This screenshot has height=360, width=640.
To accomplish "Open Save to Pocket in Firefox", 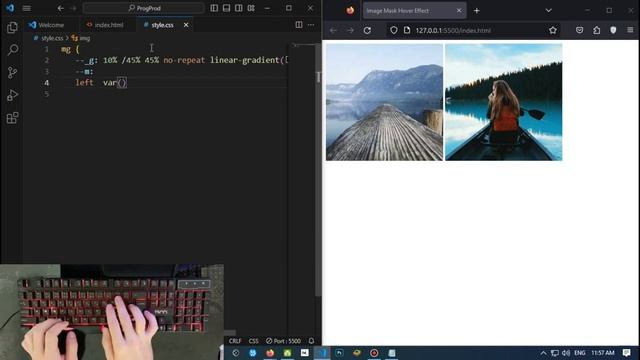I will click(579, 30).
